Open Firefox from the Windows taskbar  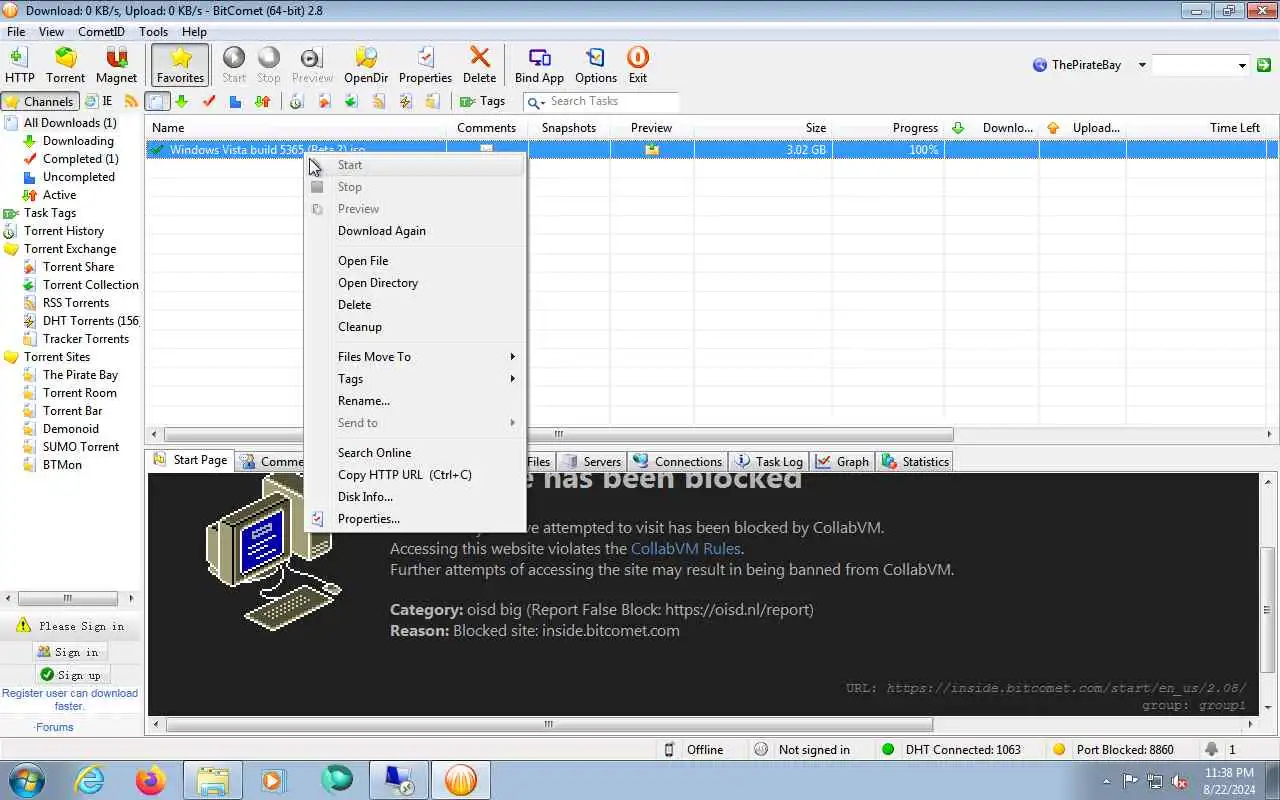[151, 780]
